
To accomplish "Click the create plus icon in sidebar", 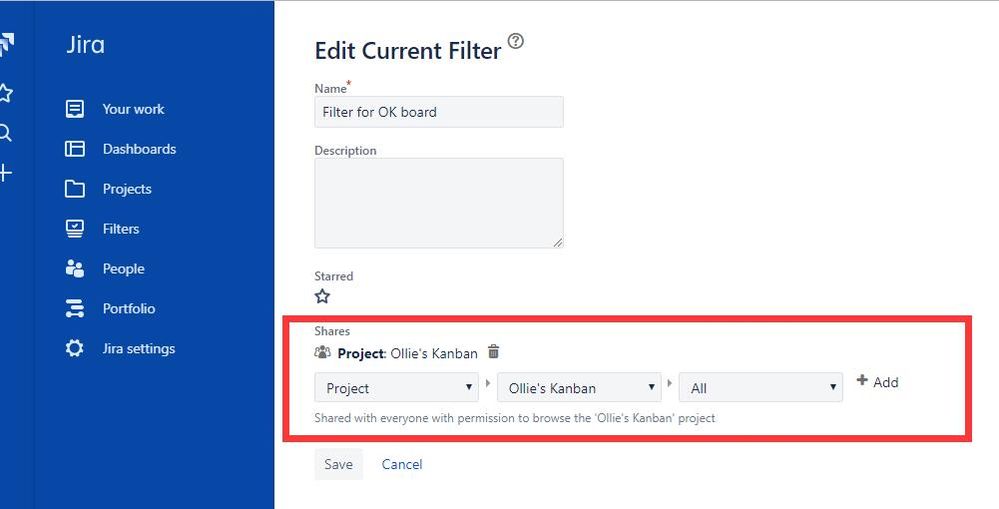I will (x=5, y=173).
